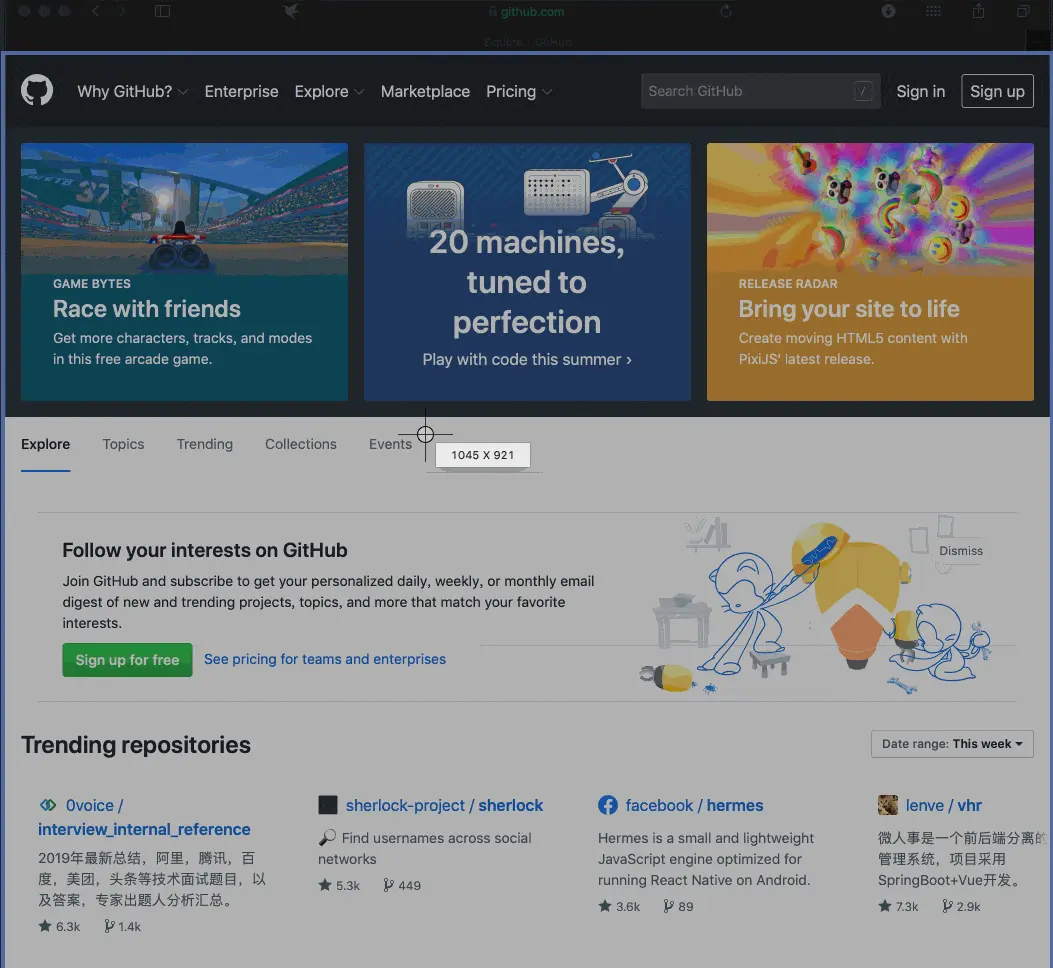1053x968 pixels.
Task: Go to Marketplace
Action: coord(425,91)
